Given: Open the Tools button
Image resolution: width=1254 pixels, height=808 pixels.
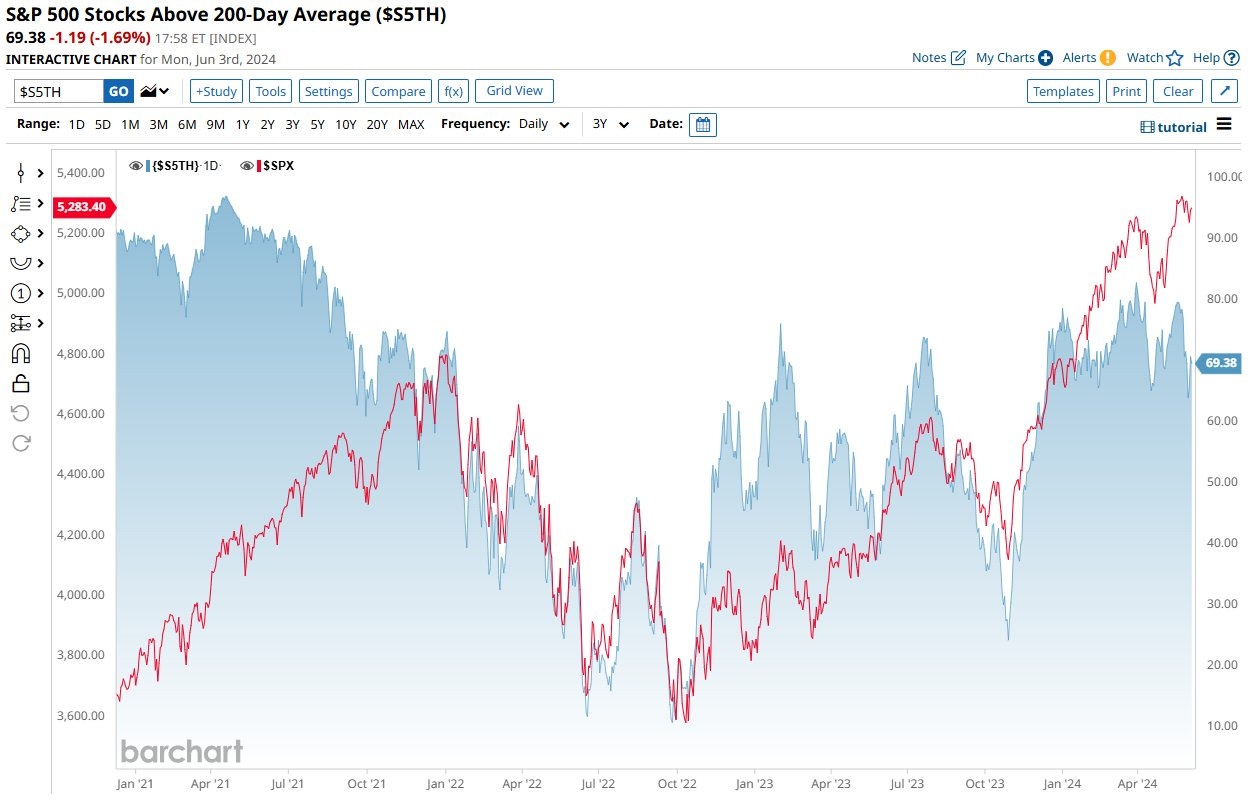Looking at the screenshot, I should coord(271,91).
